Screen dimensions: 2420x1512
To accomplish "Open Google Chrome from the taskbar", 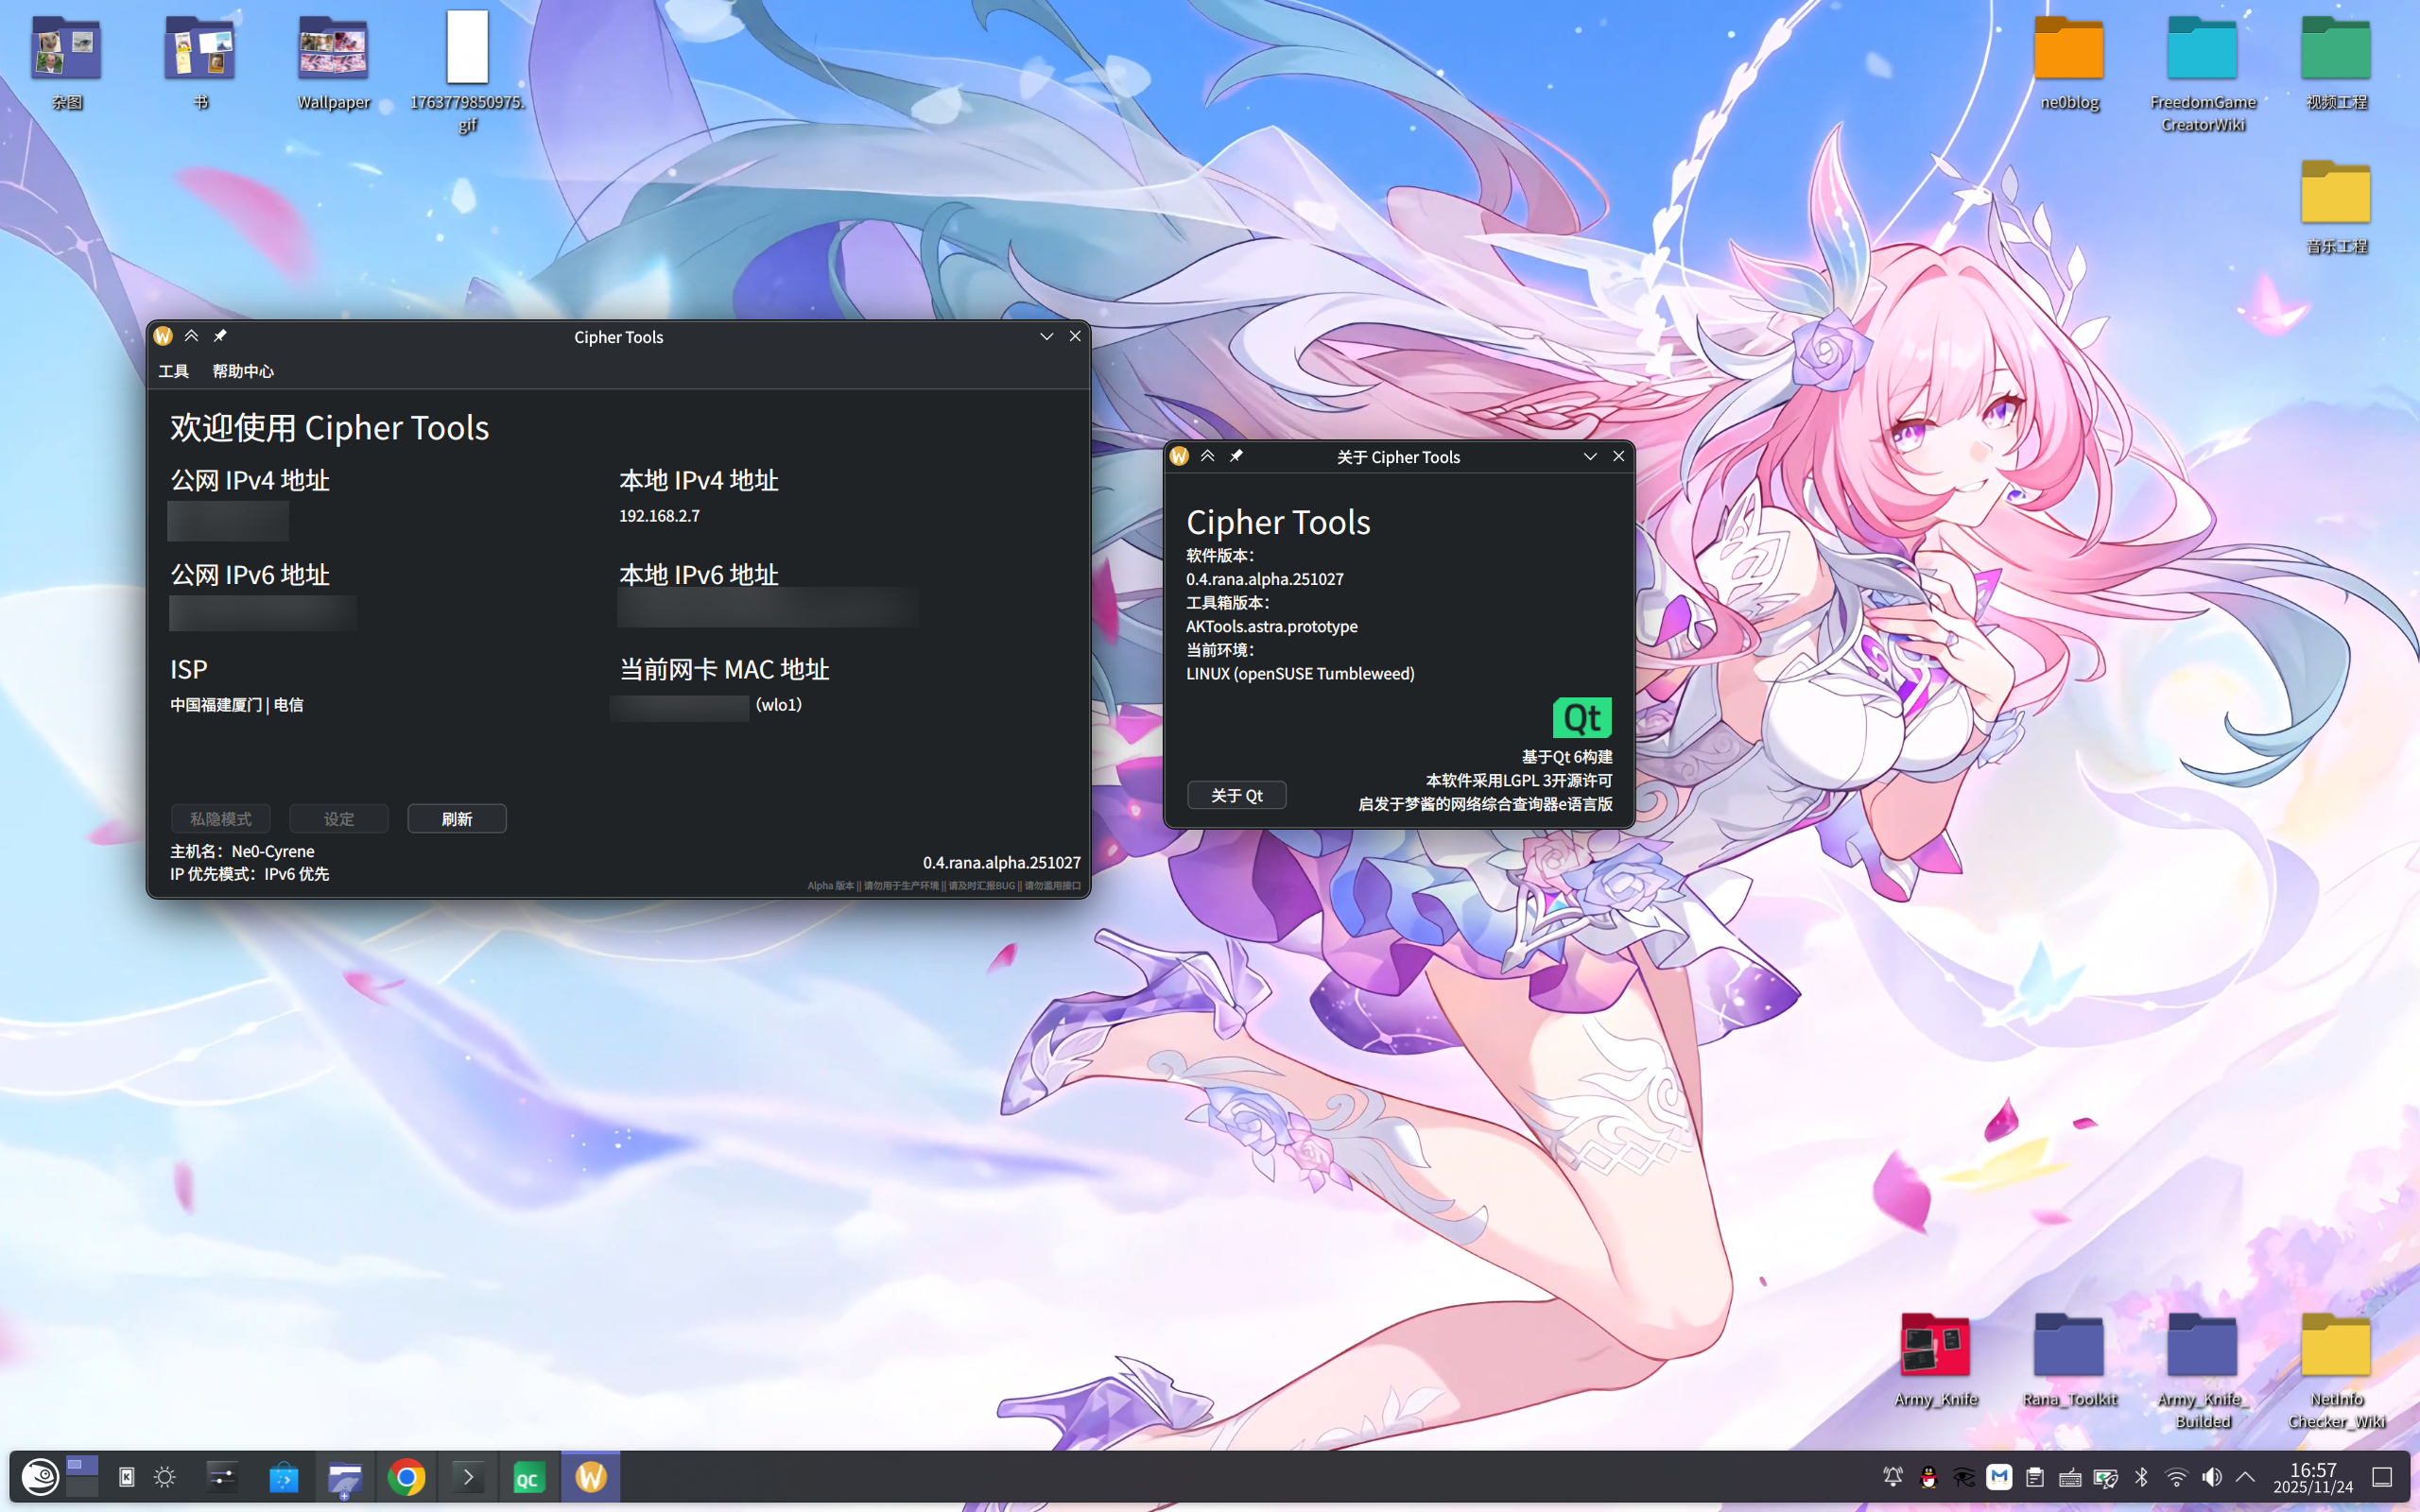I will (407, 1476).
